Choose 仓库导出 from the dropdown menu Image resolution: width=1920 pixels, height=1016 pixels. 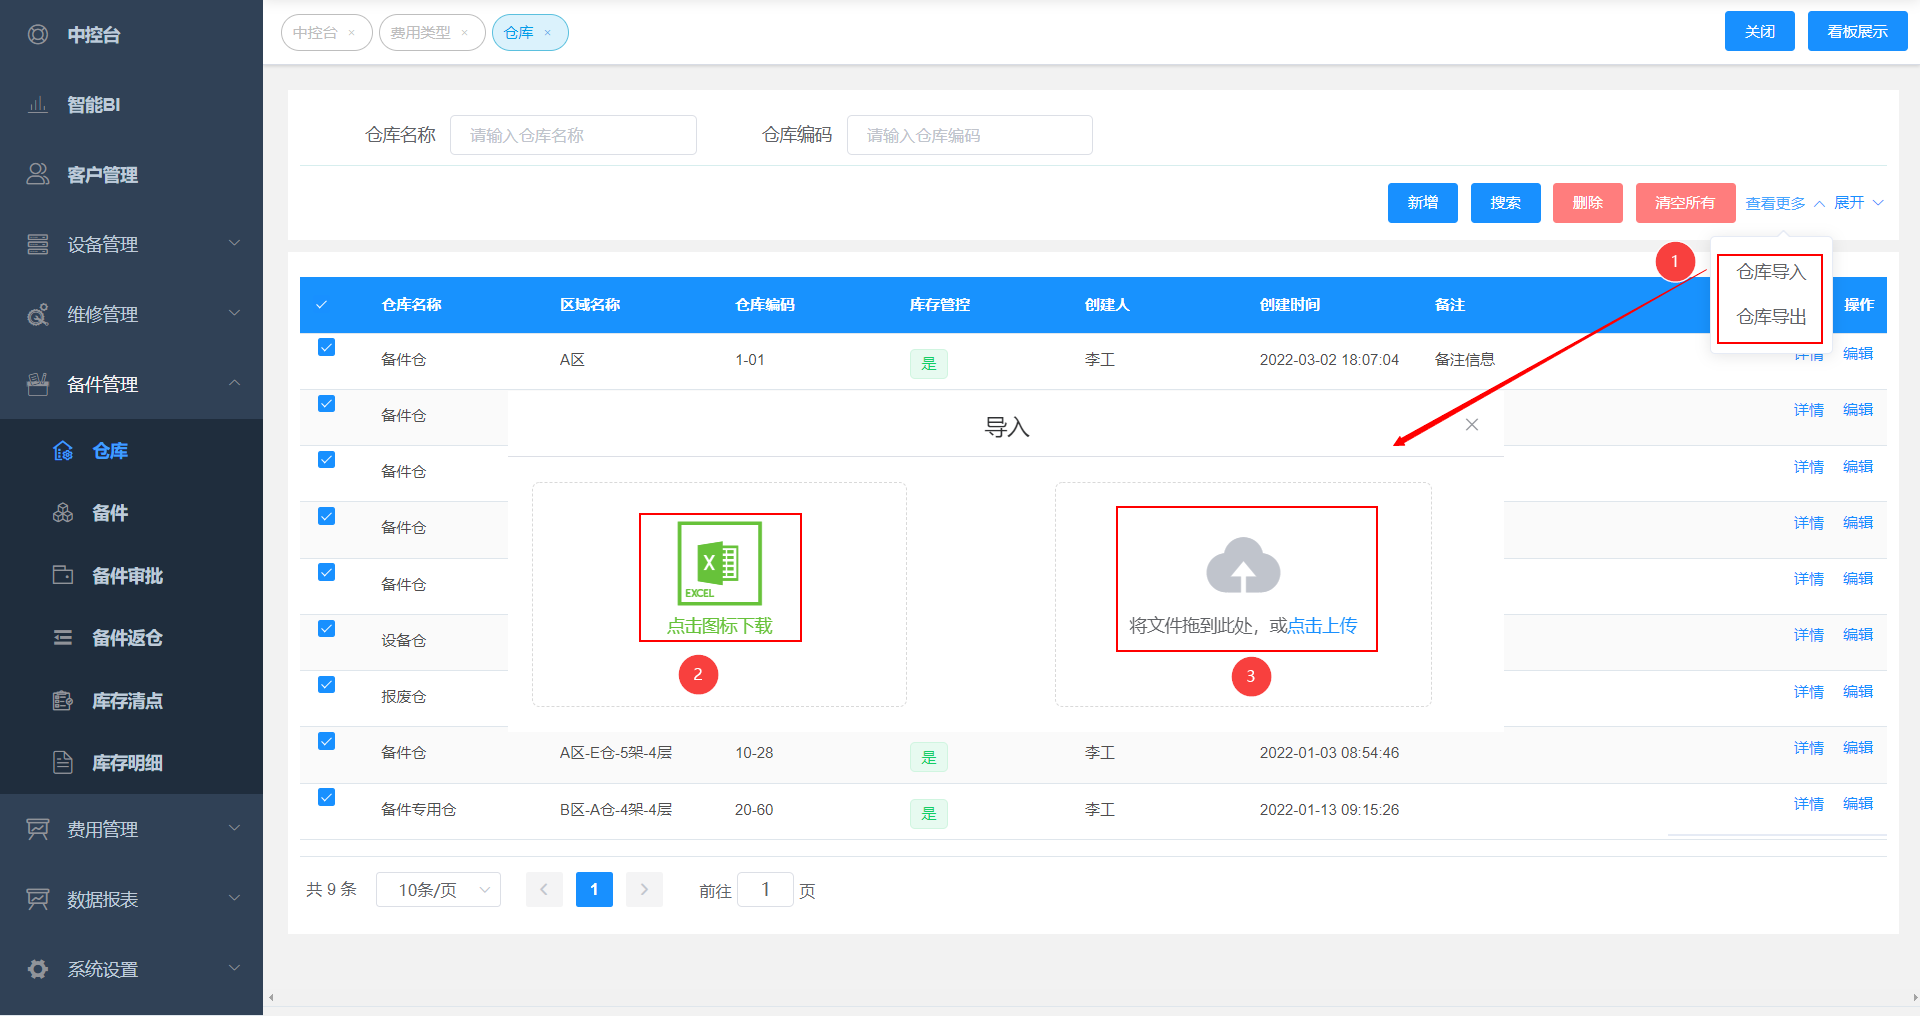click(1771, 317)
